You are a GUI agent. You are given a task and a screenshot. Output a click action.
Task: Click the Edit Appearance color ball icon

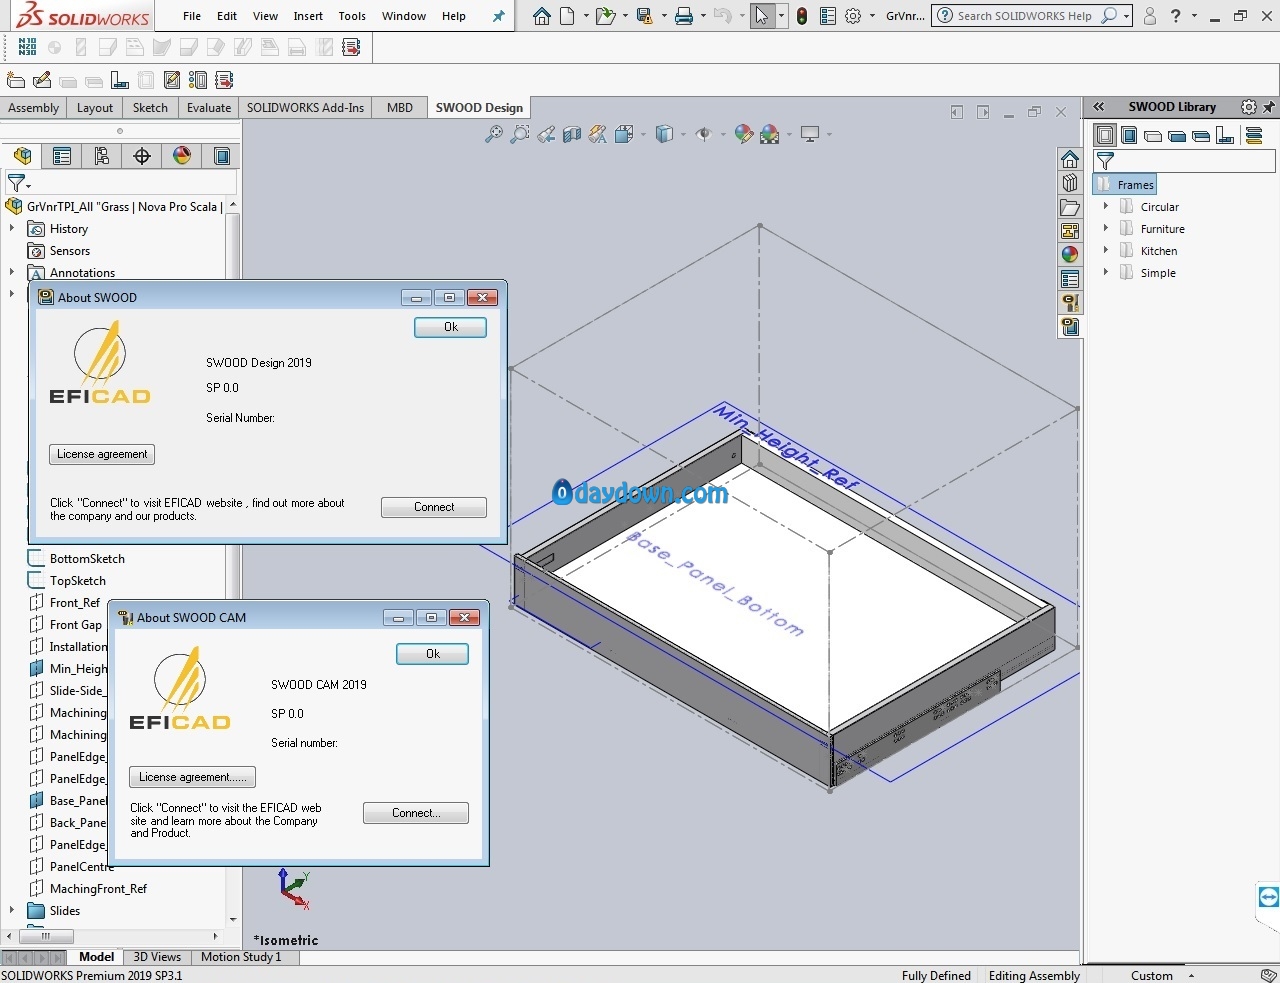point(743,134)
